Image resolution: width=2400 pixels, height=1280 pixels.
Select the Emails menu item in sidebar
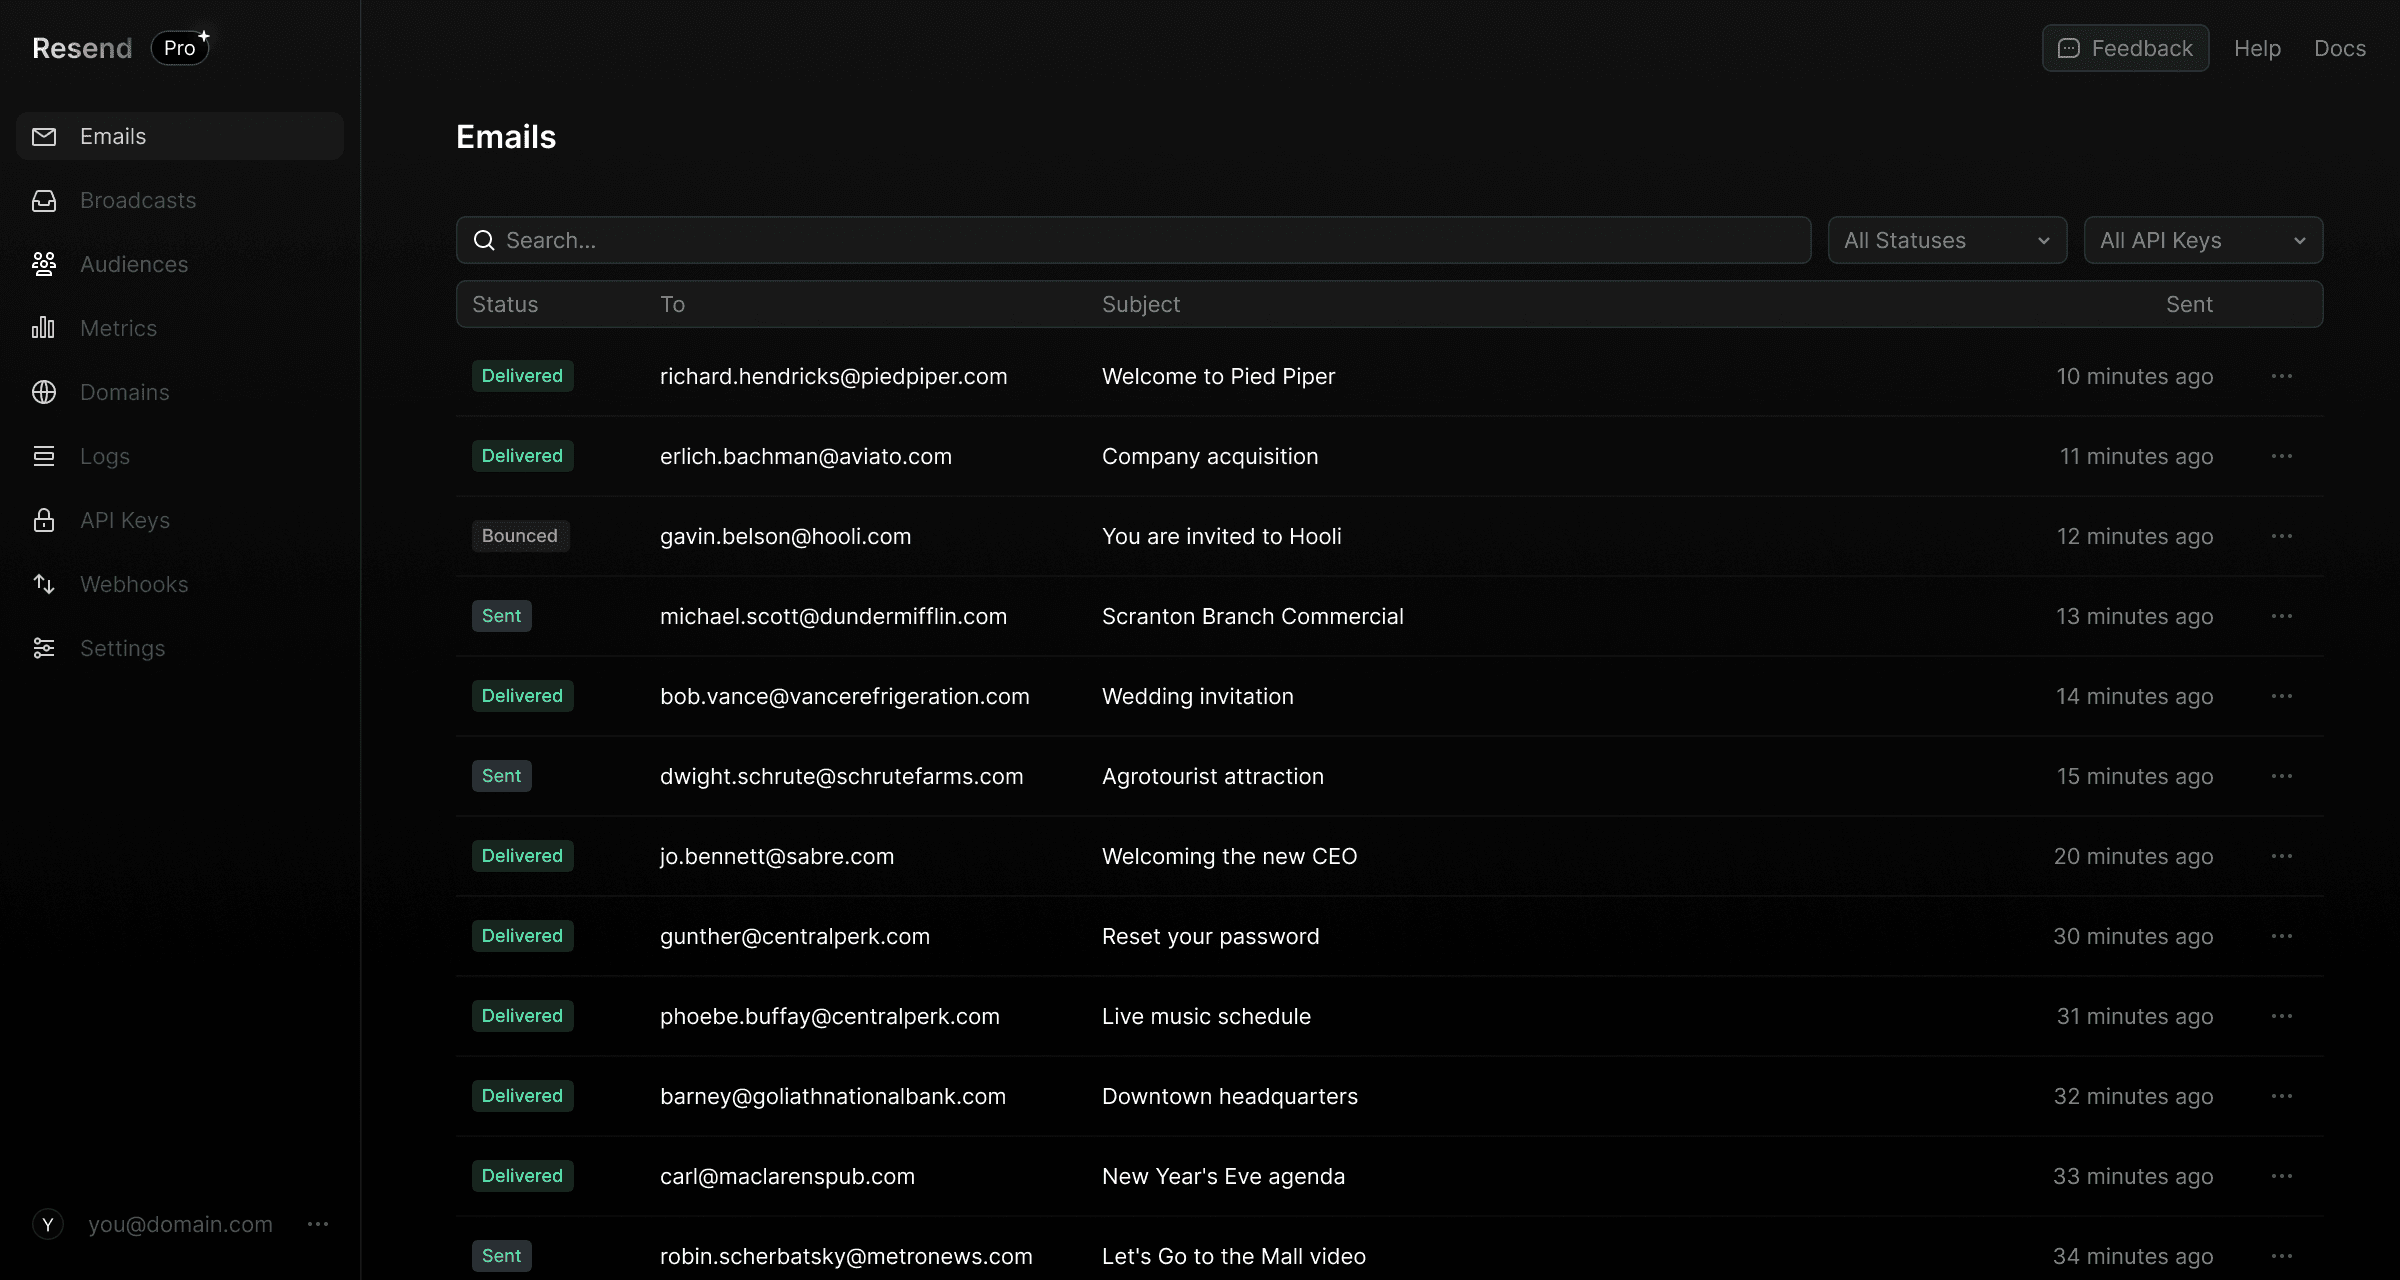pos(113,135)
